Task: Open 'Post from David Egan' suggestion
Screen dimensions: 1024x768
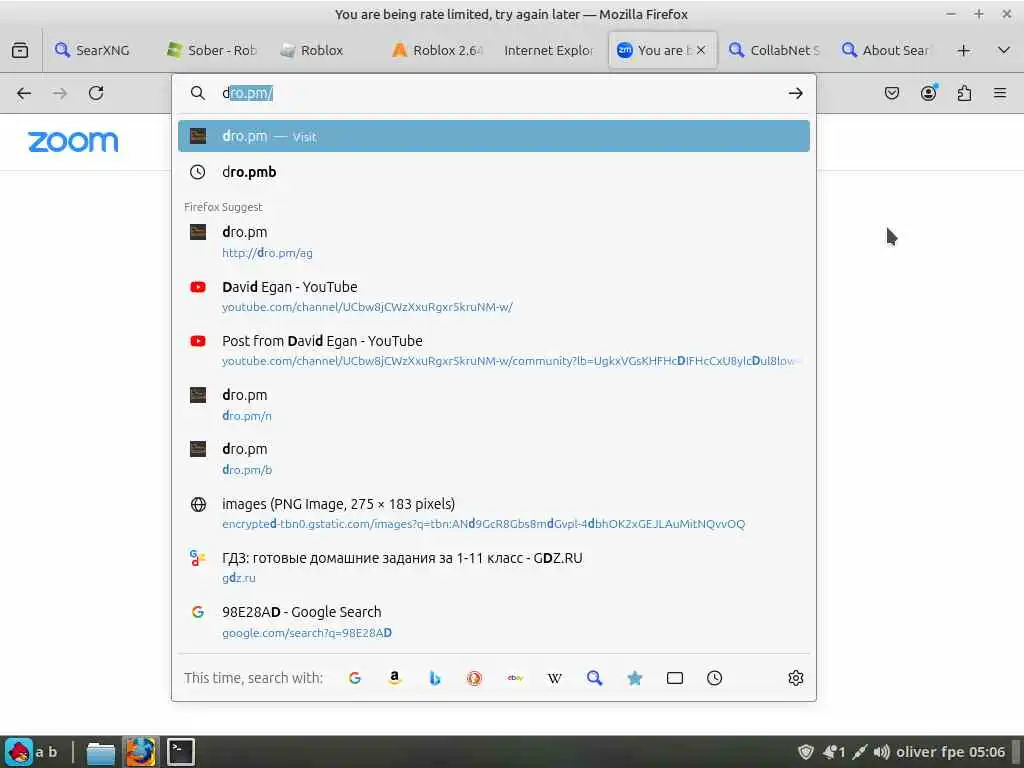Action: click(x=494, y=350)
